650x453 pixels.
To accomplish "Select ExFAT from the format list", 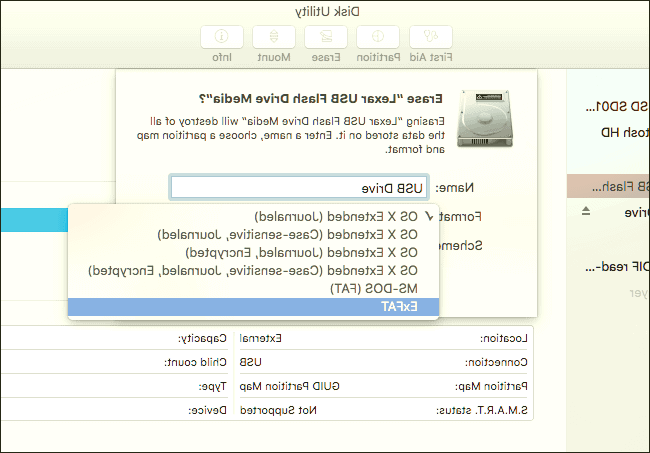I will tap(253, 307).
